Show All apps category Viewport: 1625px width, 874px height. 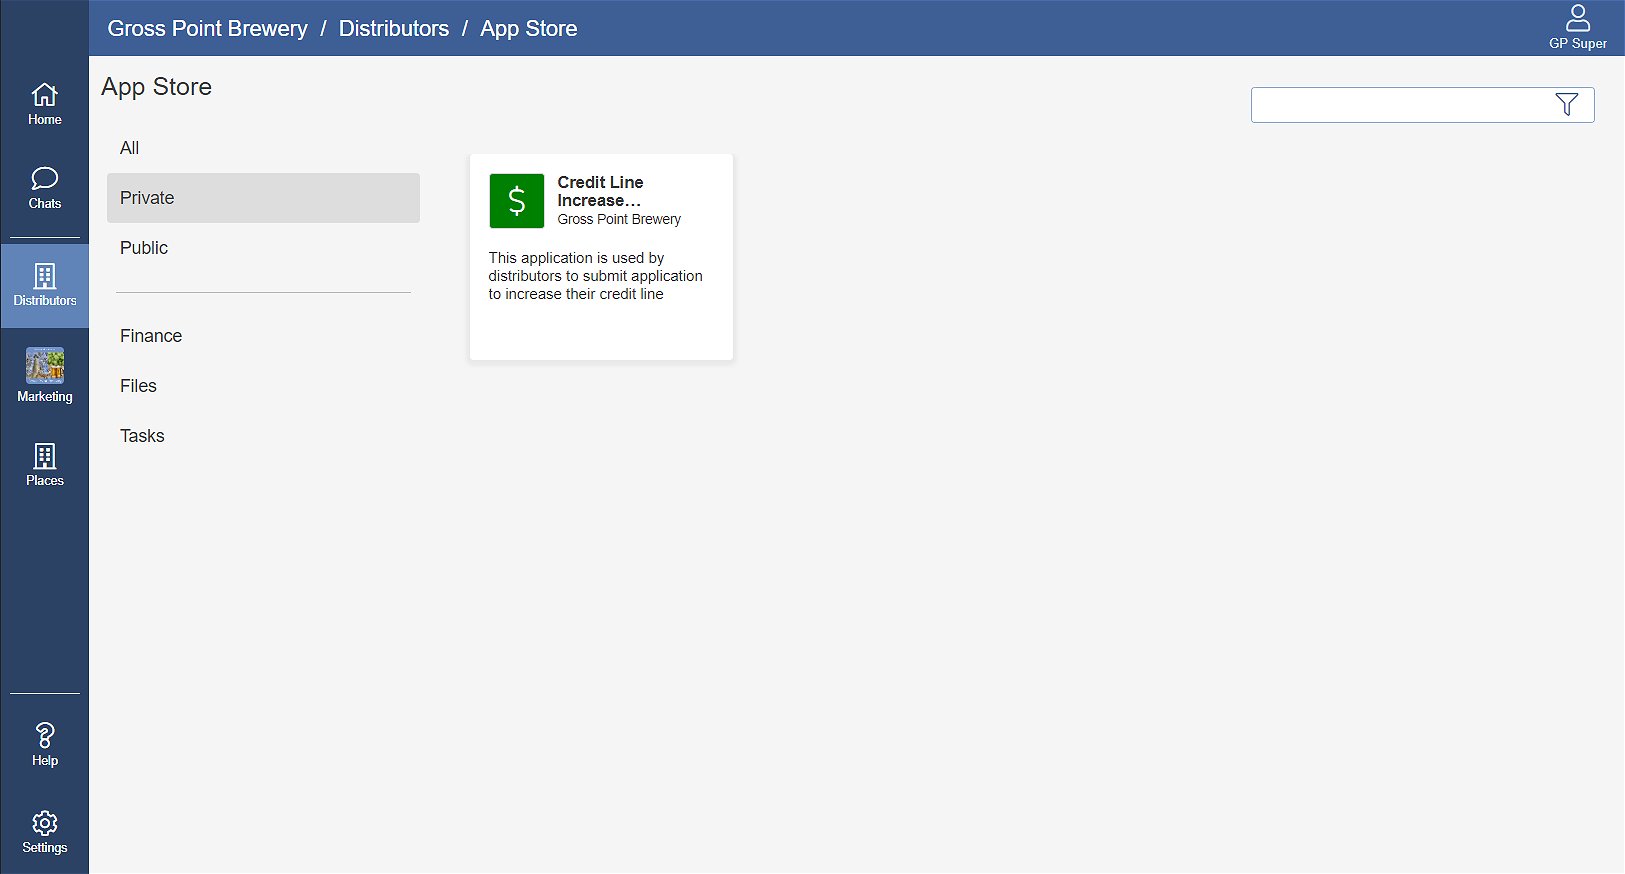point(263,148)
